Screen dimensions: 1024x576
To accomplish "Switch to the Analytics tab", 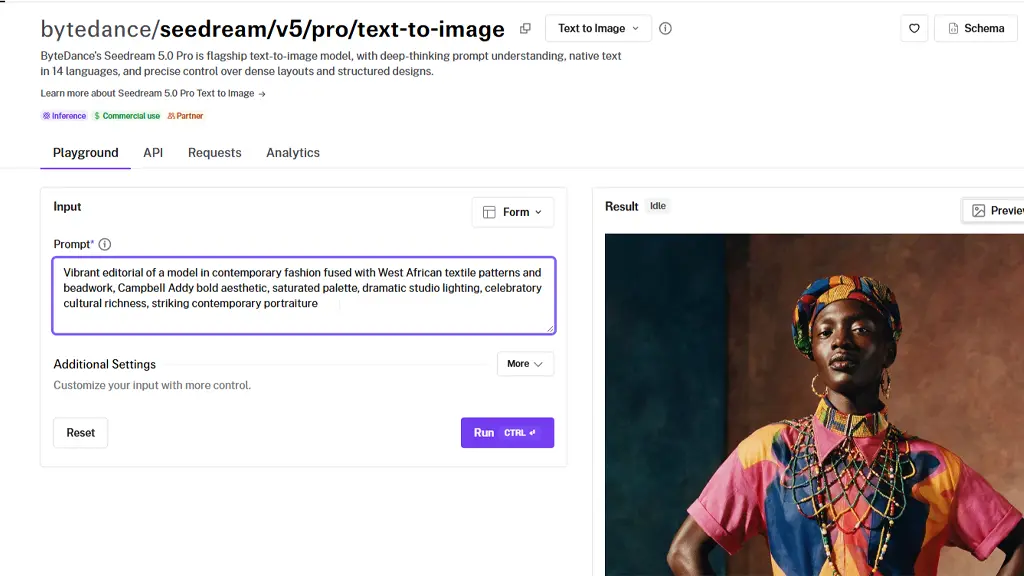I will 293,153.
